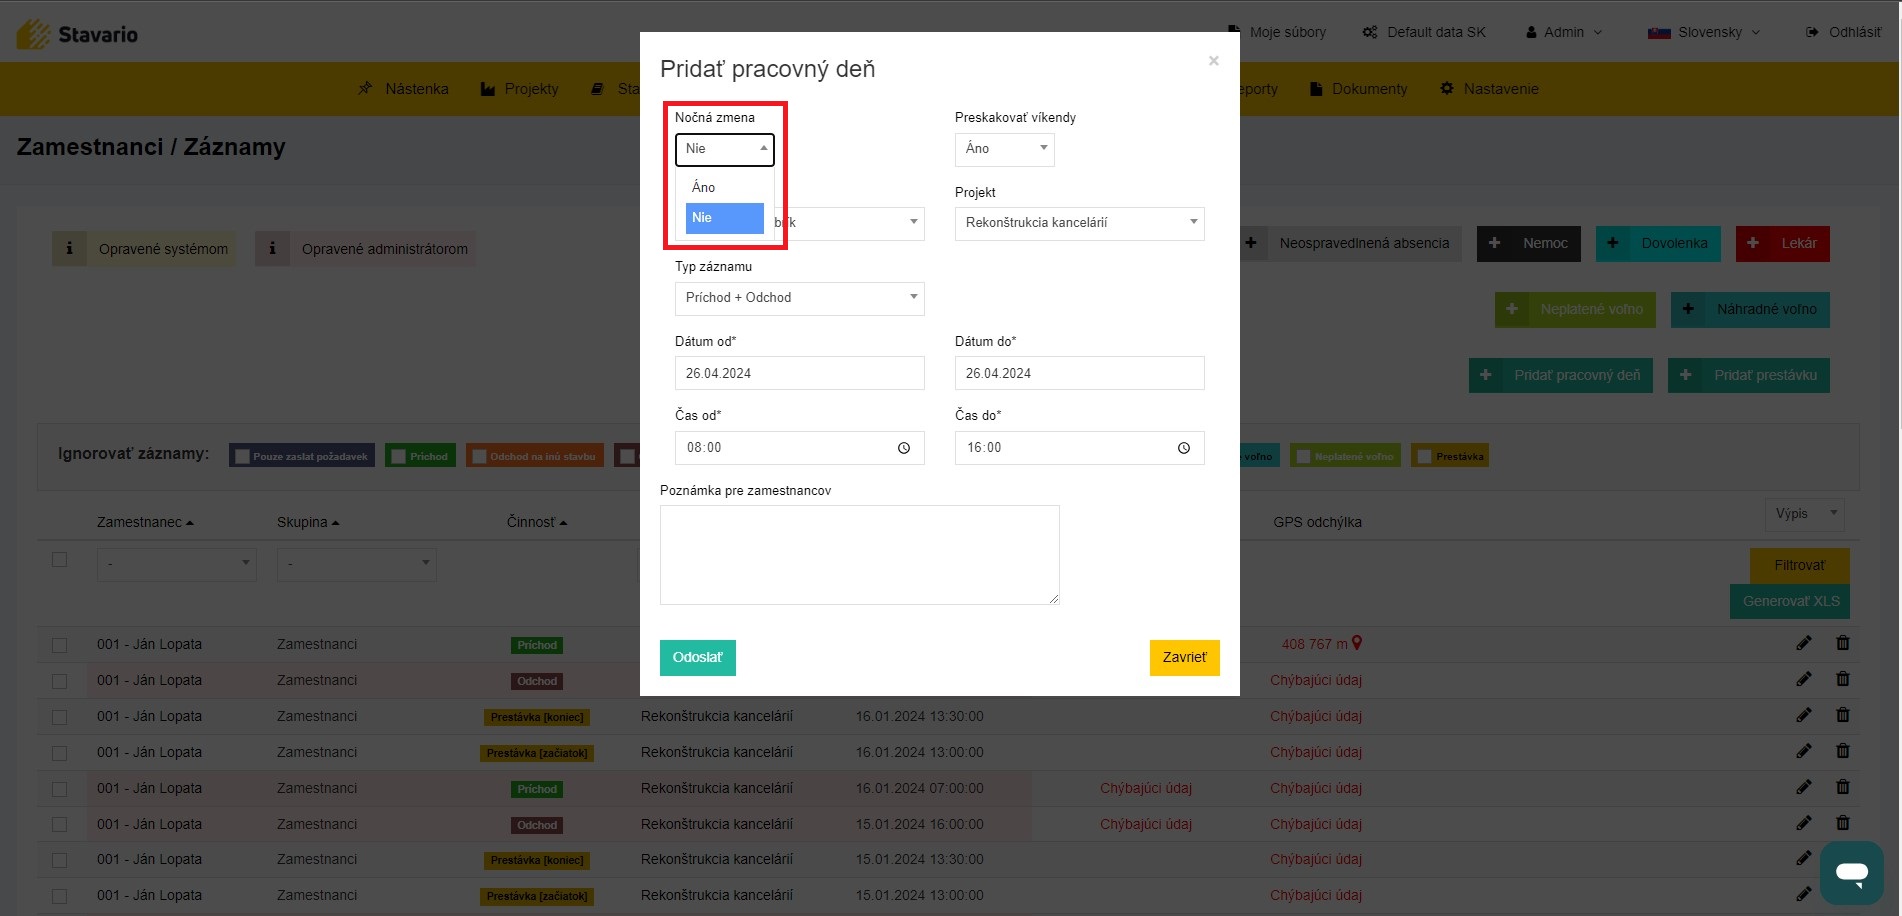
Task: Open the chat support widget icon
Action: coord(1852,873)
